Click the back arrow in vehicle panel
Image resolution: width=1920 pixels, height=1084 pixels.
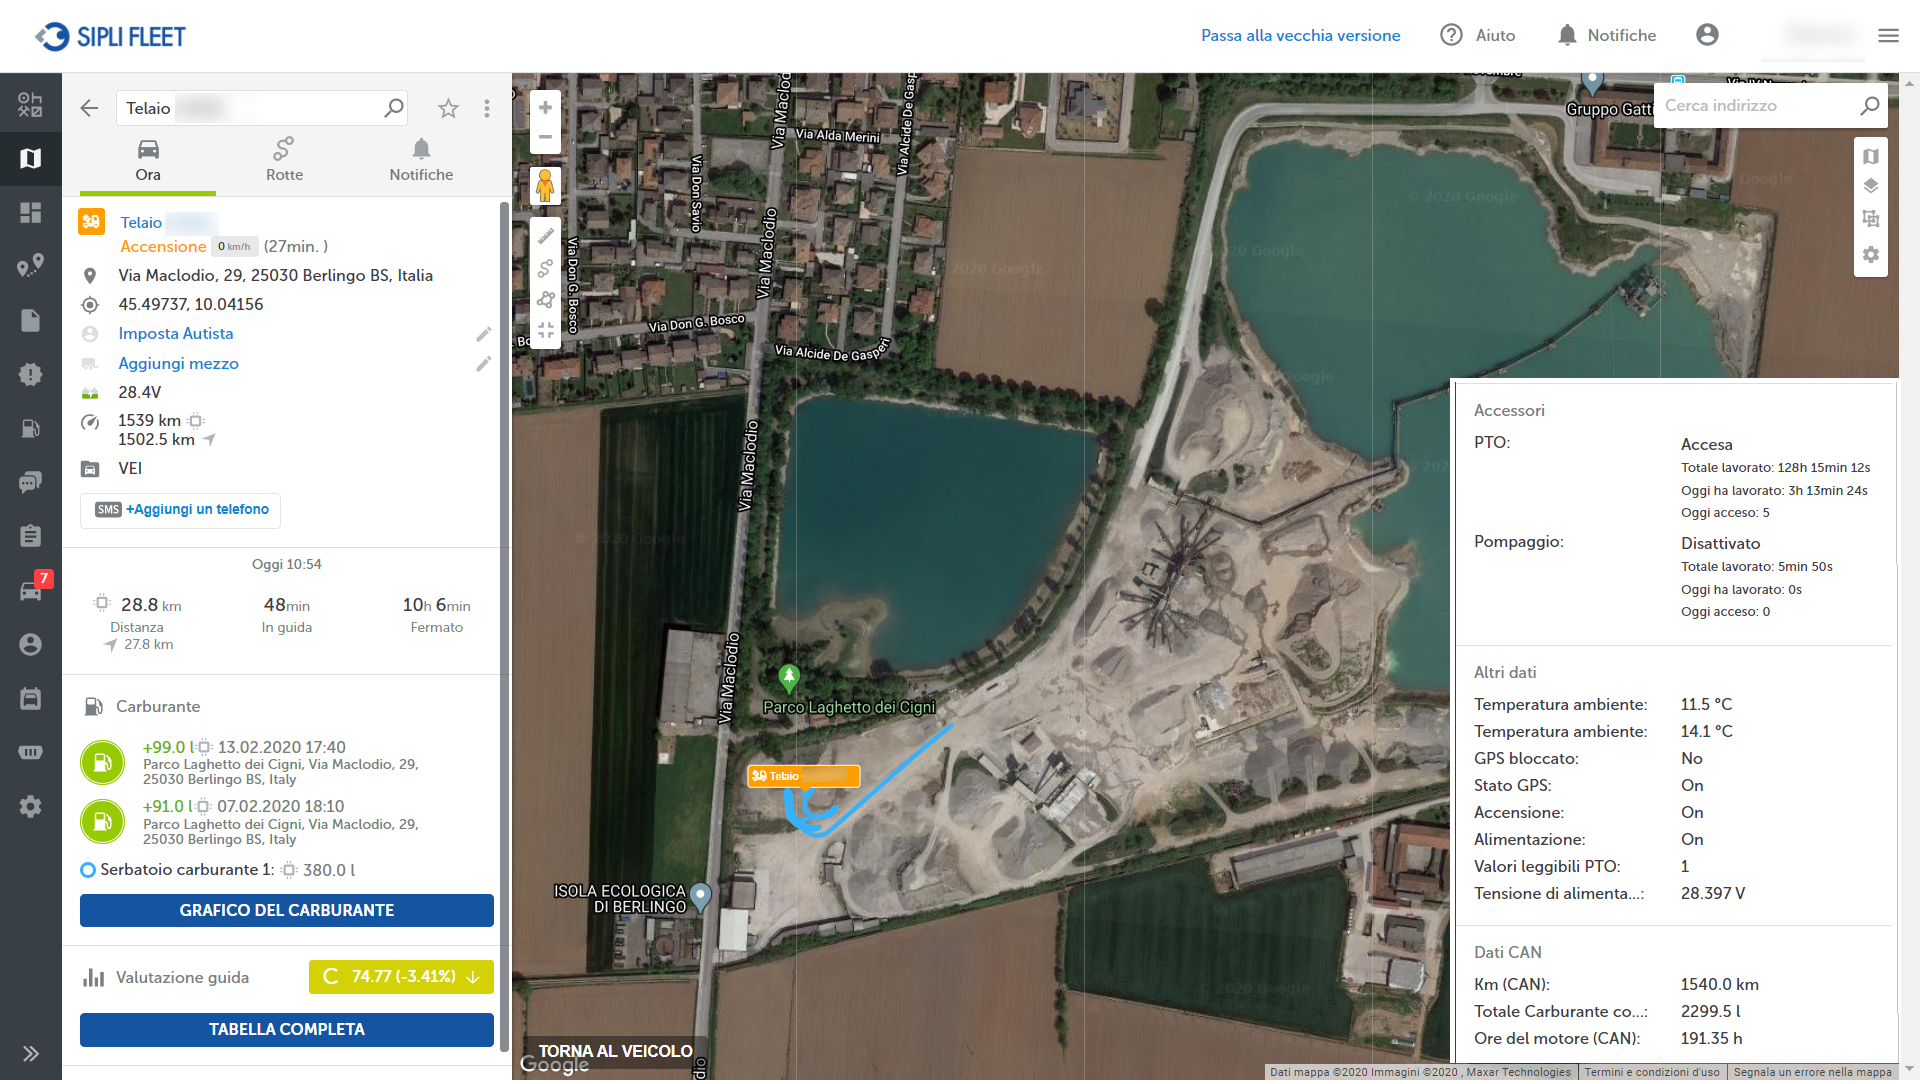(x=89, y=108)
